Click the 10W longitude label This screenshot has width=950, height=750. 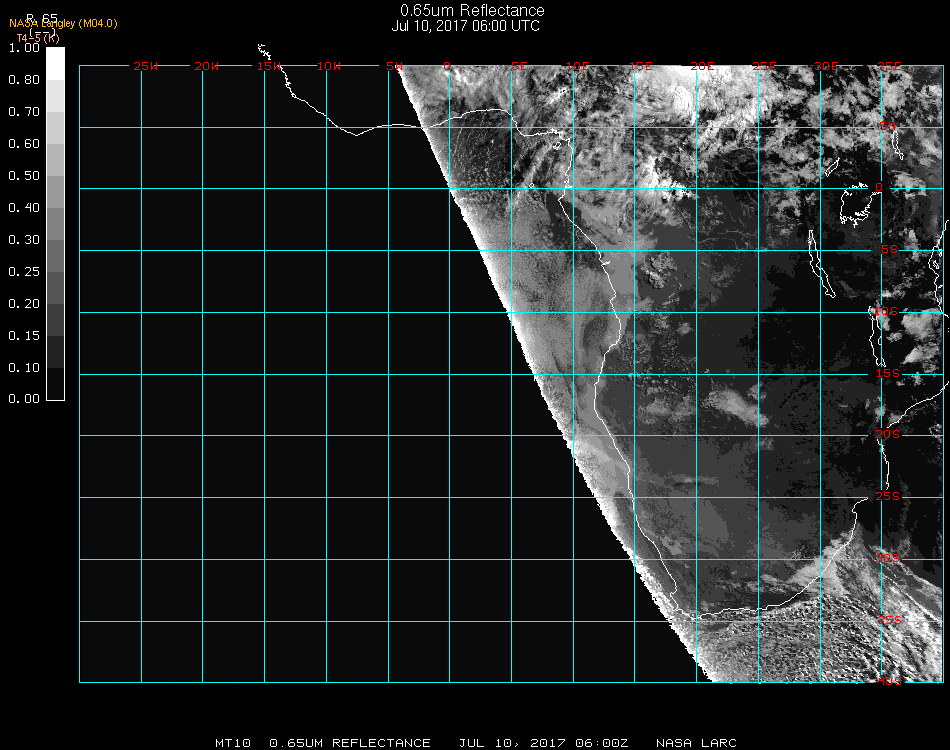[329, 66]
